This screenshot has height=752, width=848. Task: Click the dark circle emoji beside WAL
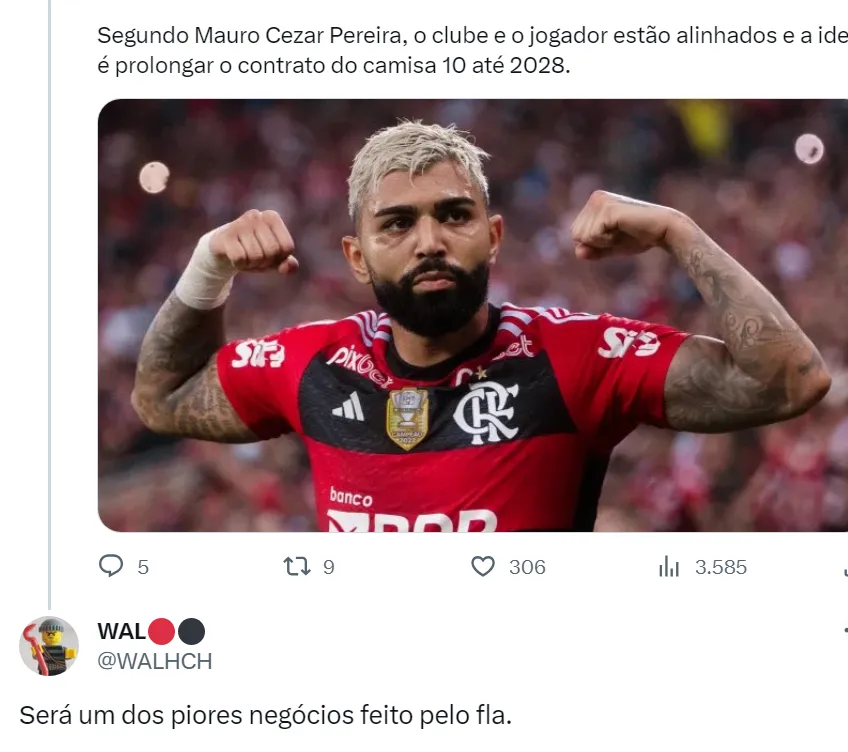click(x=191, y=631)
